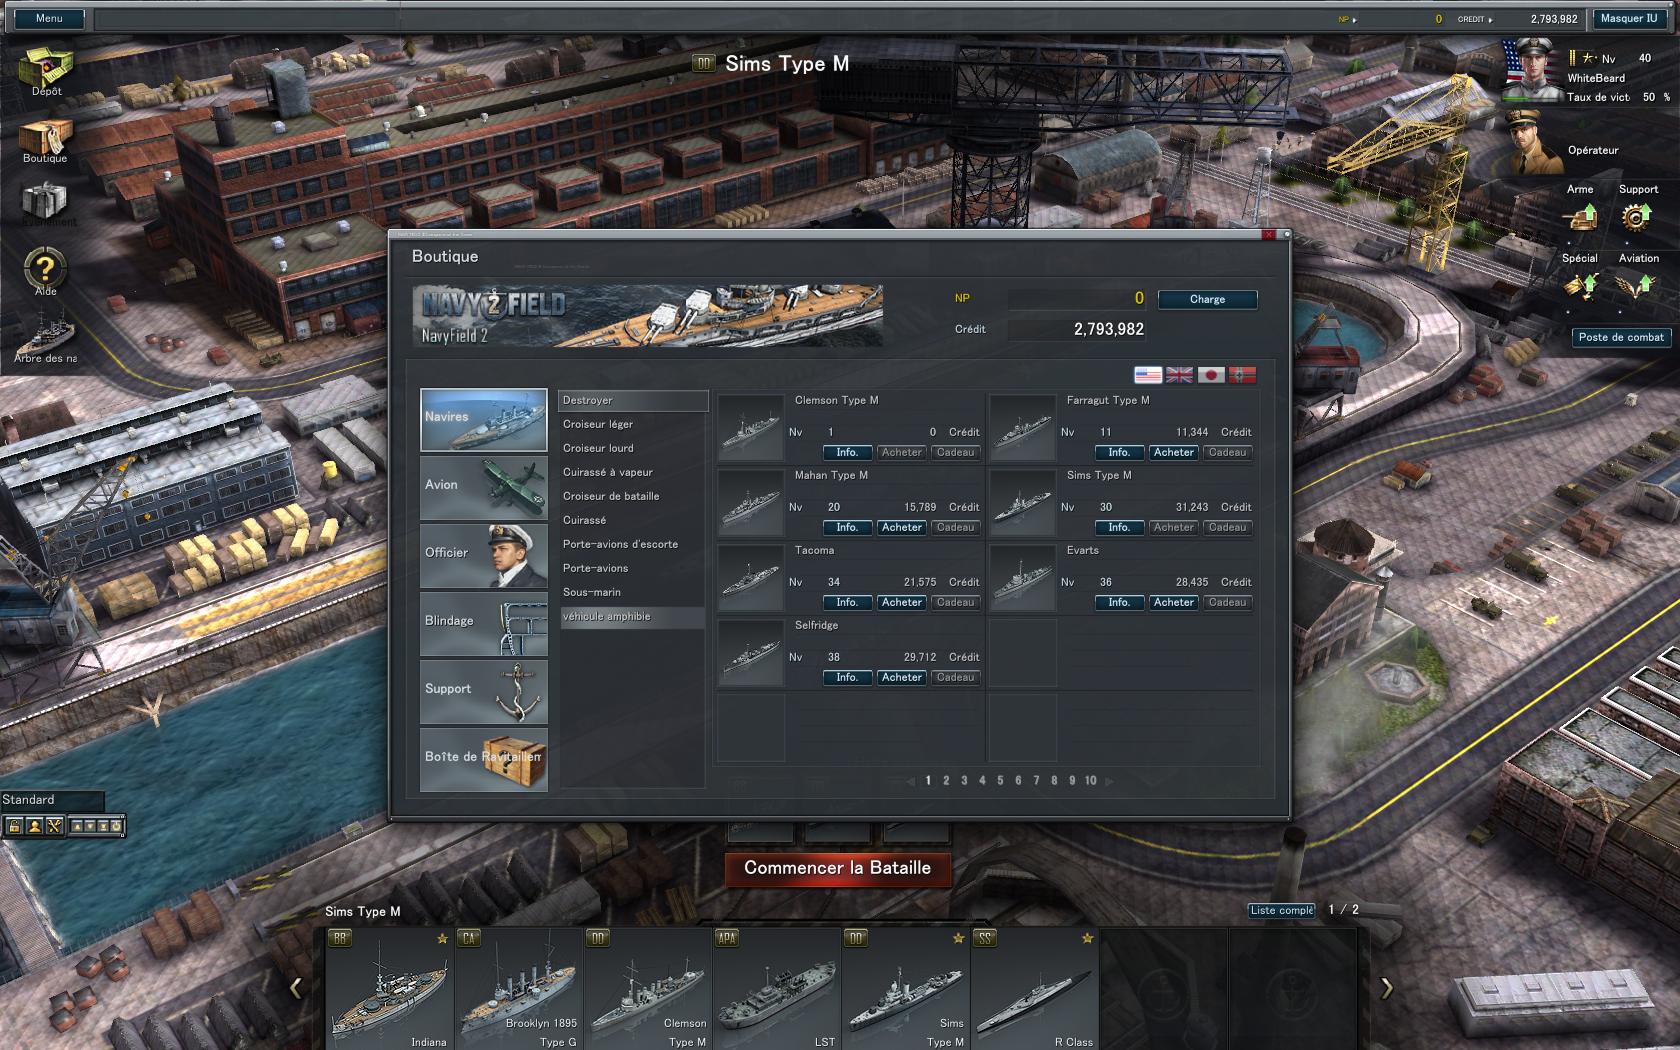This screenshot has width=1680, height=1050.
Task: Select Cuirassé à vapeur ship type
Action: pos(632,472)
